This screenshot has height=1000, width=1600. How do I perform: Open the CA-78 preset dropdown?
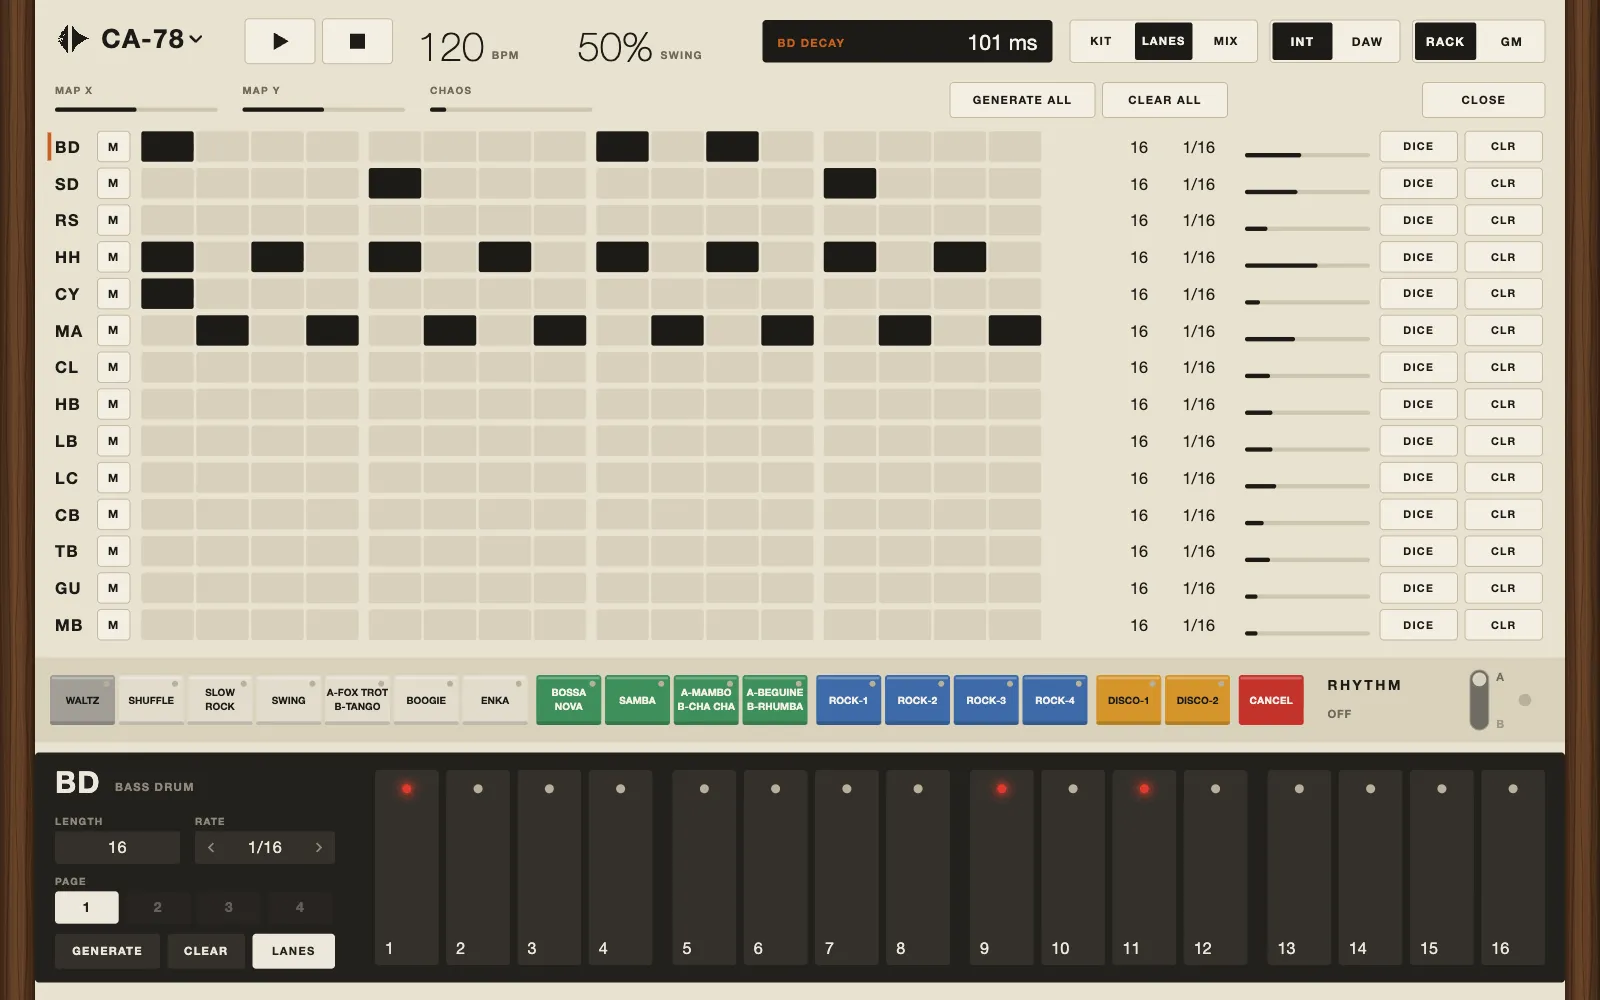coord(152,39)
